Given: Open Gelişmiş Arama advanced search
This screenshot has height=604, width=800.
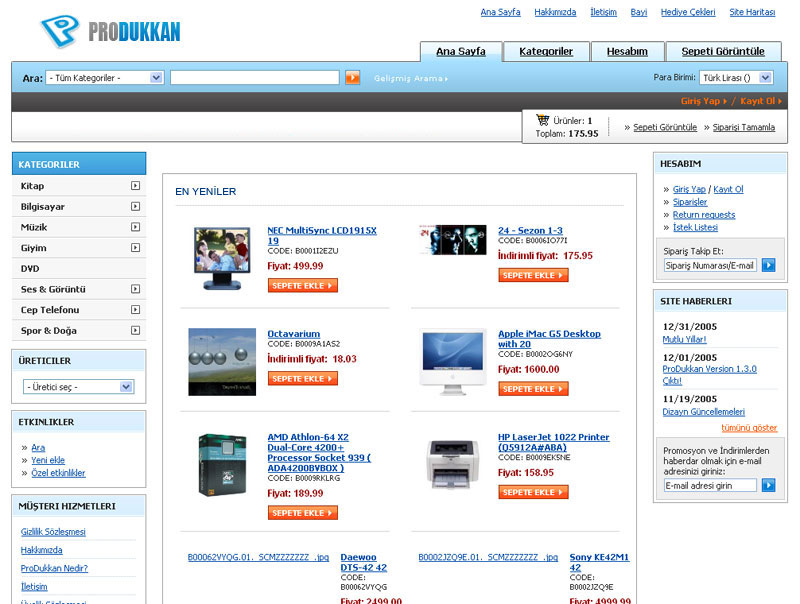Looking at the screenshot, I should click(411, 79).
